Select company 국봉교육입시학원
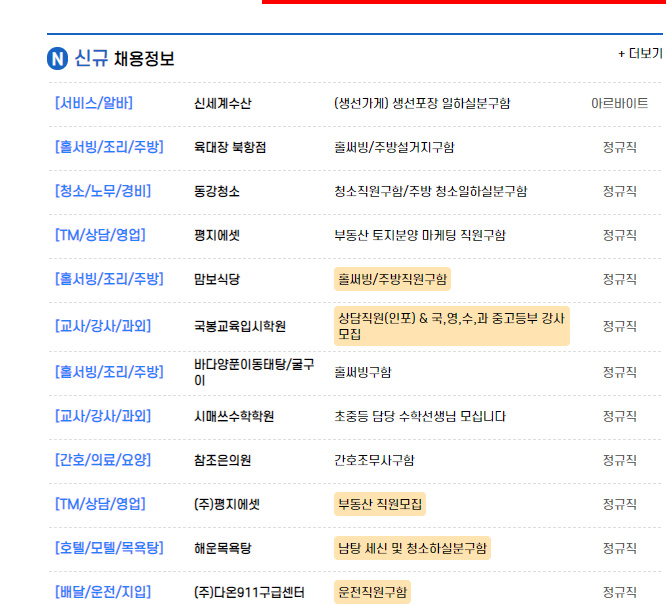Screen dimensions: 666x606 (240, 326)
